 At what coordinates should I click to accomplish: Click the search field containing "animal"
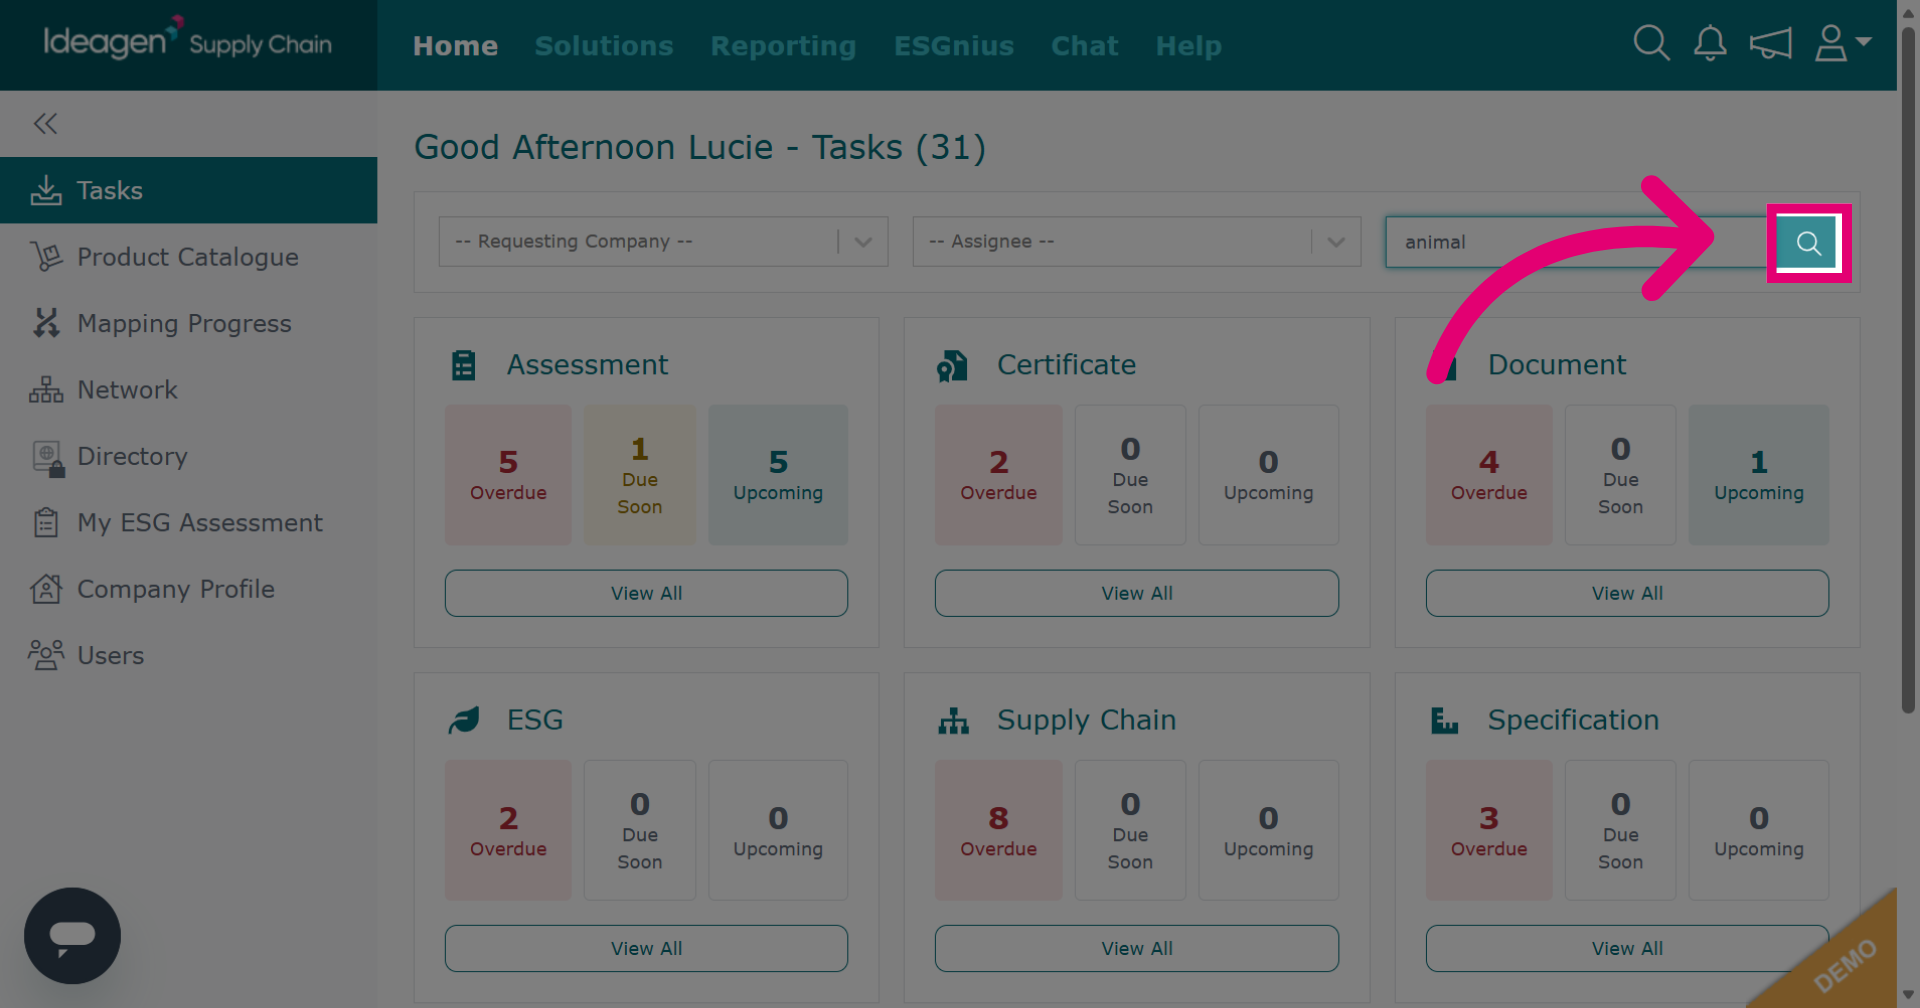click(1581, 242)
